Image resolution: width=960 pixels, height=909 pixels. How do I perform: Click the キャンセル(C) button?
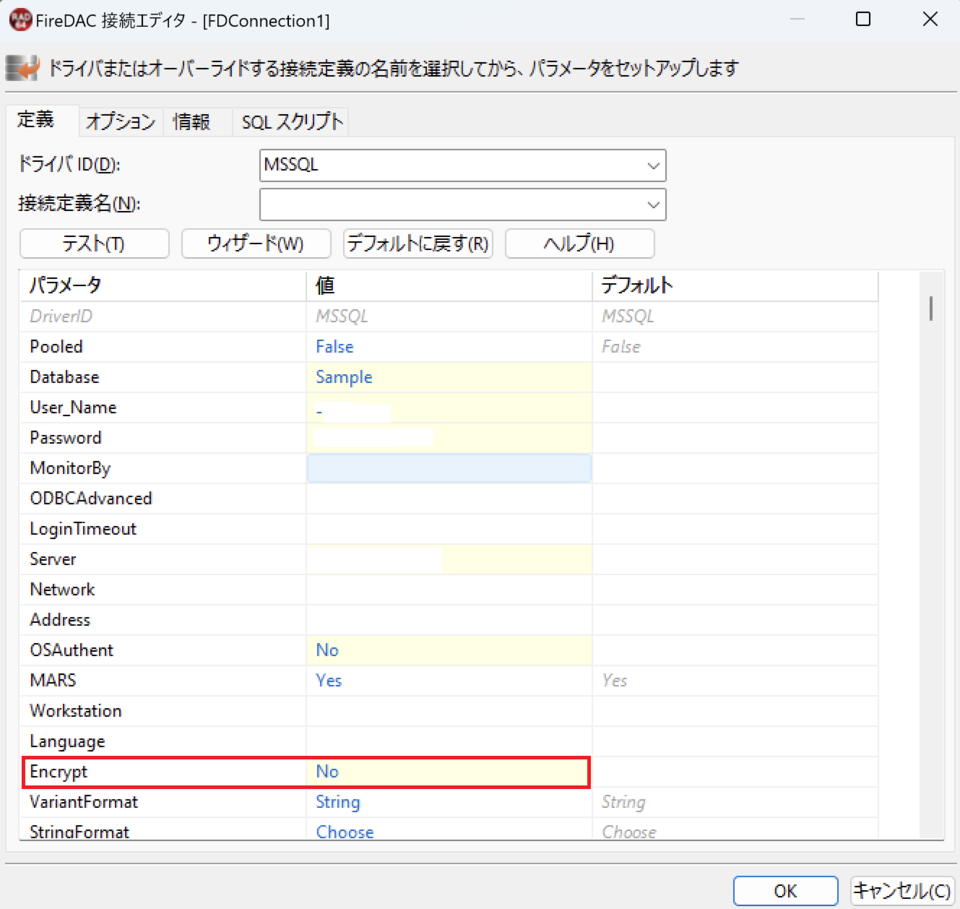902,891
